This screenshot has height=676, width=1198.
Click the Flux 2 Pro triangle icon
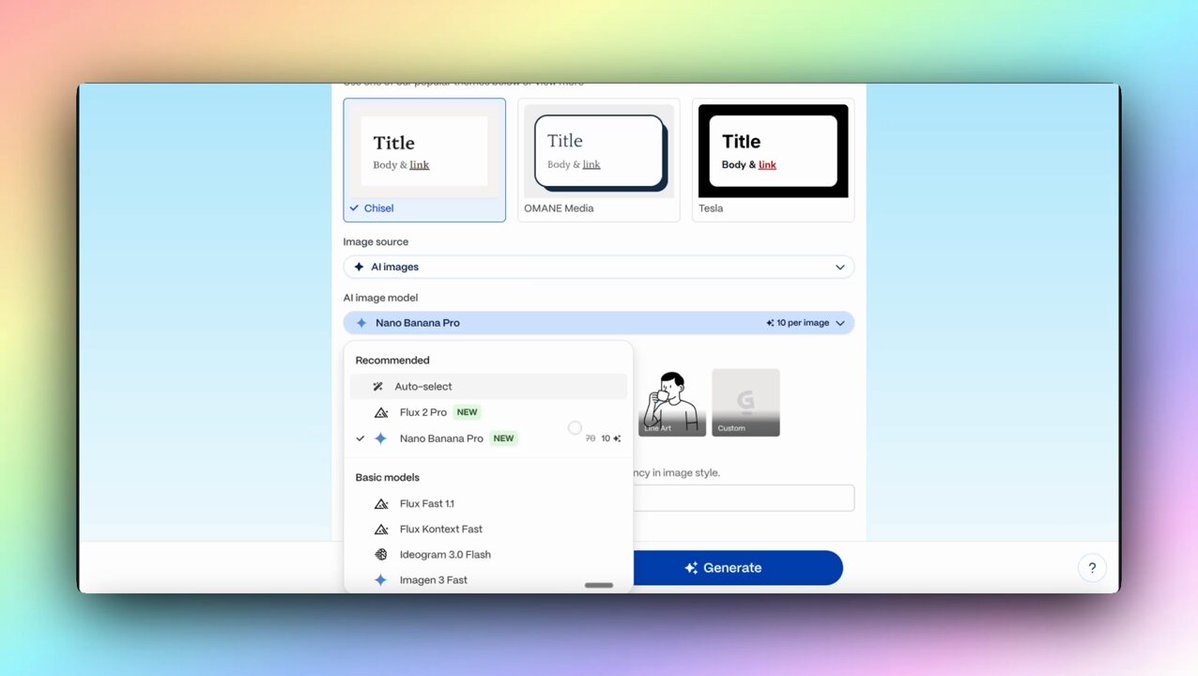point(381,413)
